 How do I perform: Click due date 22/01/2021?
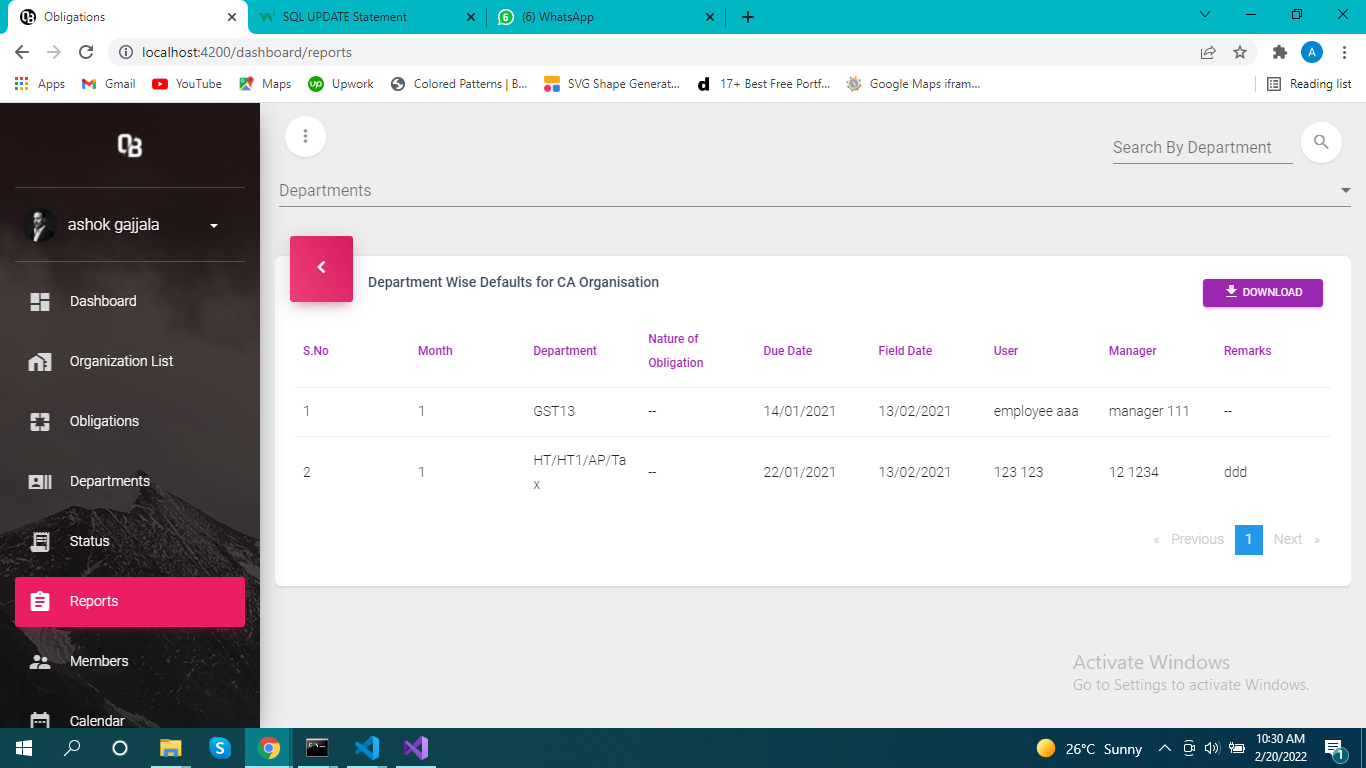(x=799, y=472)
